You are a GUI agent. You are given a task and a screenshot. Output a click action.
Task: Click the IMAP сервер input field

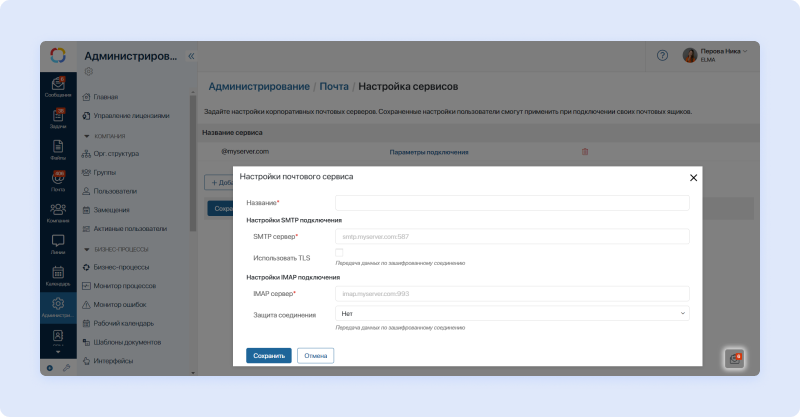[512, 294]
